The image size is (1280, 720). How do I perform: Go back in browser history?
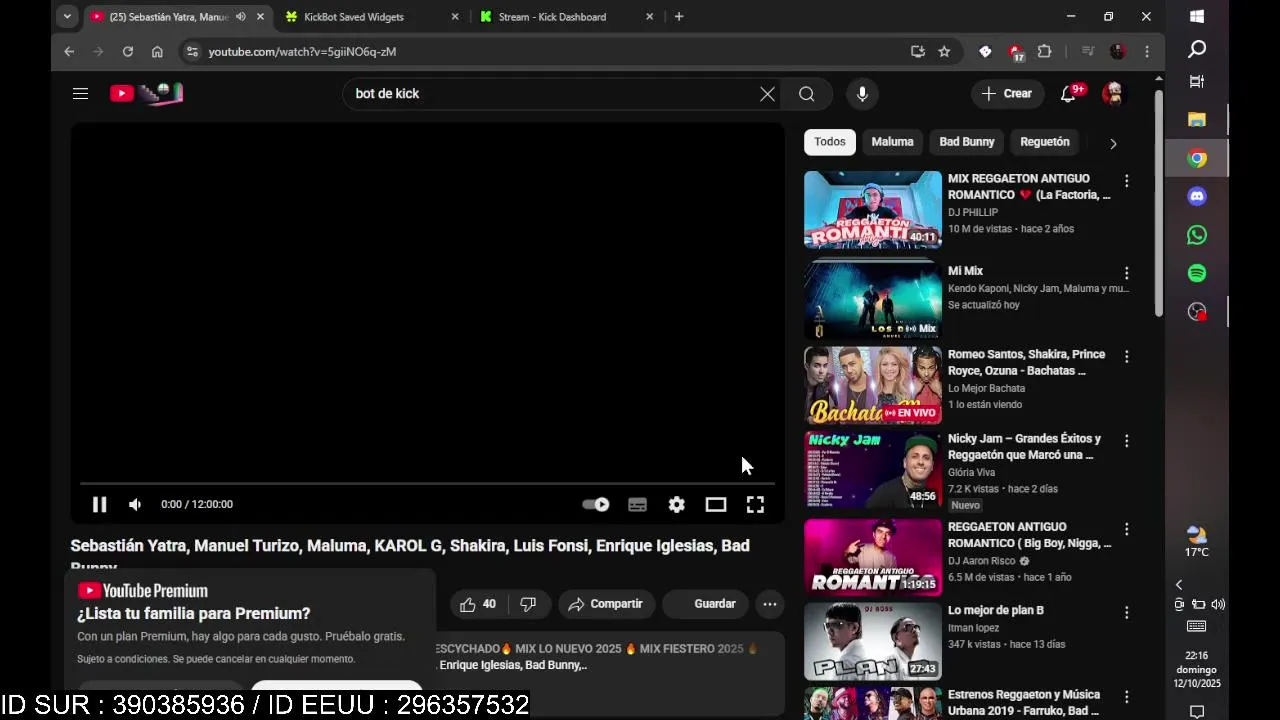(69, 52)
